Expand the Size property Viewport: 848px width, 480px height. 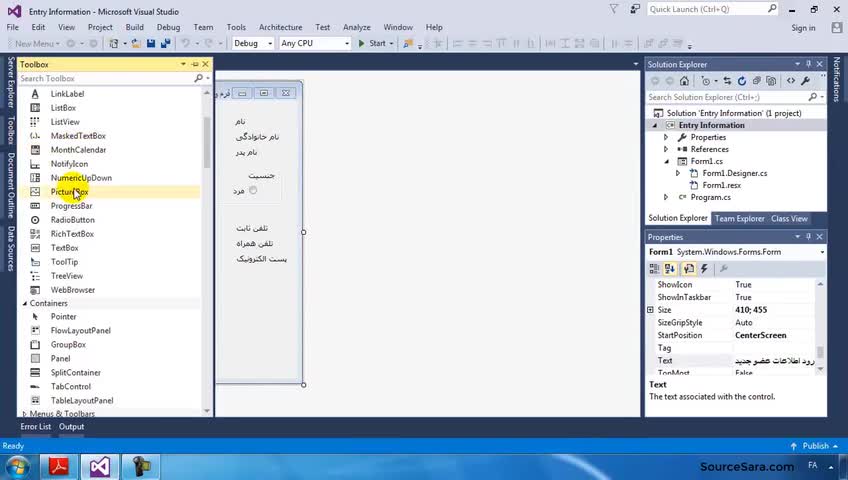[x=651, y=310]
